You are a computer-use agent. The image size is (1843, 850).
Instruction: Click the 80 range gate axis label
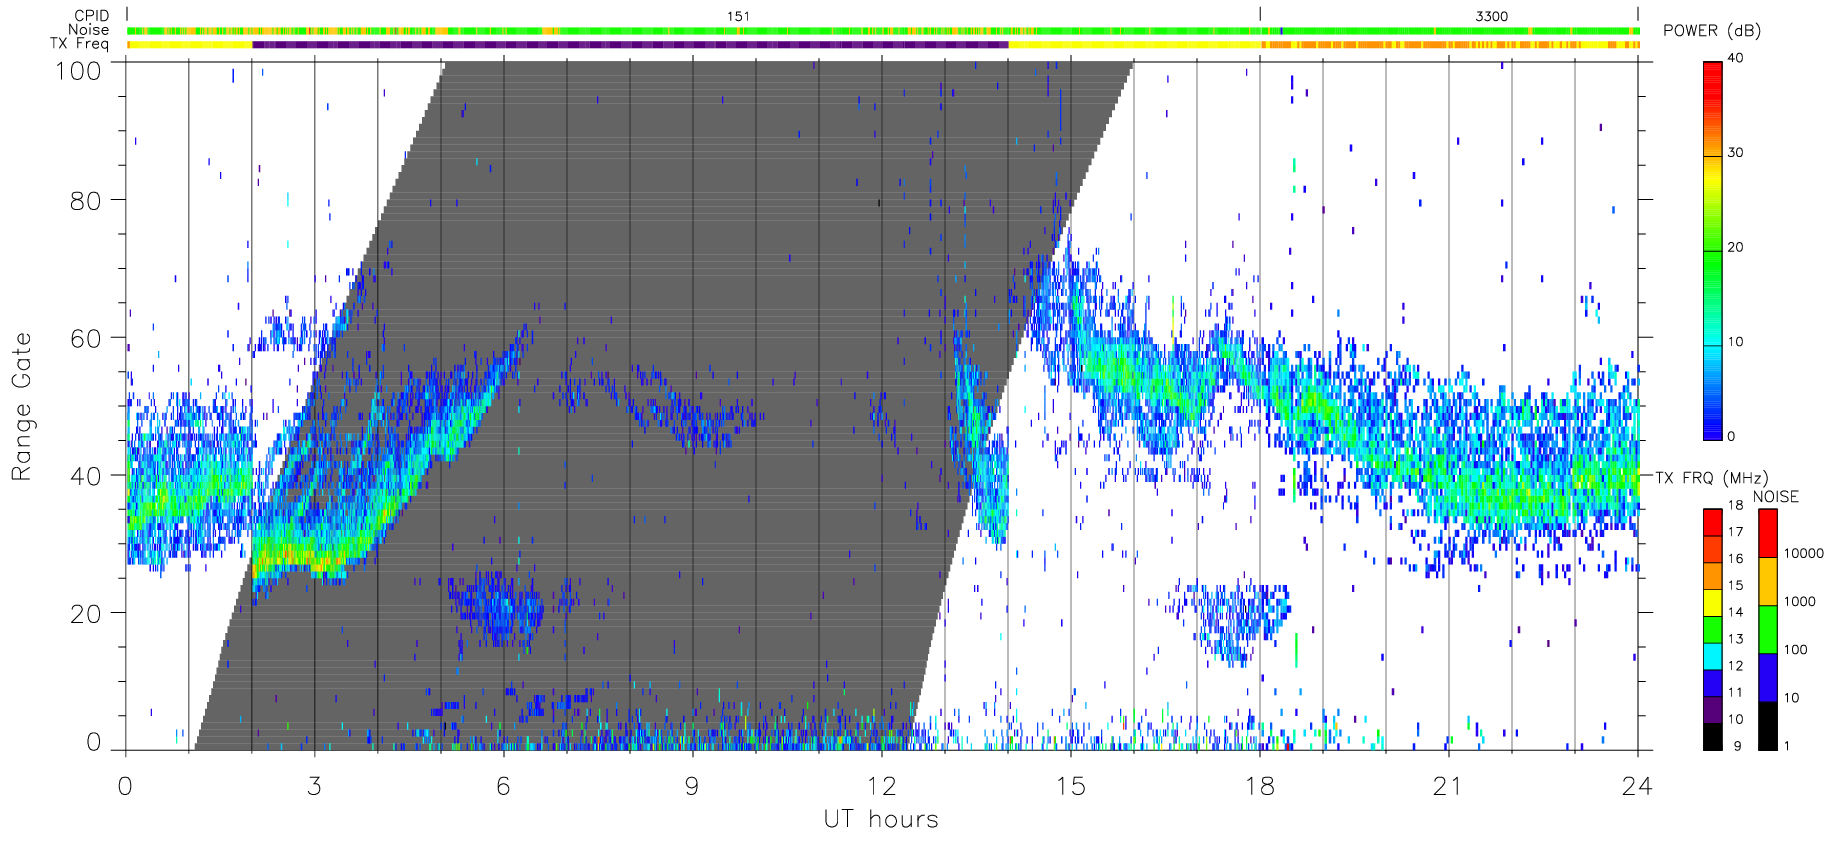click(85, 201)
